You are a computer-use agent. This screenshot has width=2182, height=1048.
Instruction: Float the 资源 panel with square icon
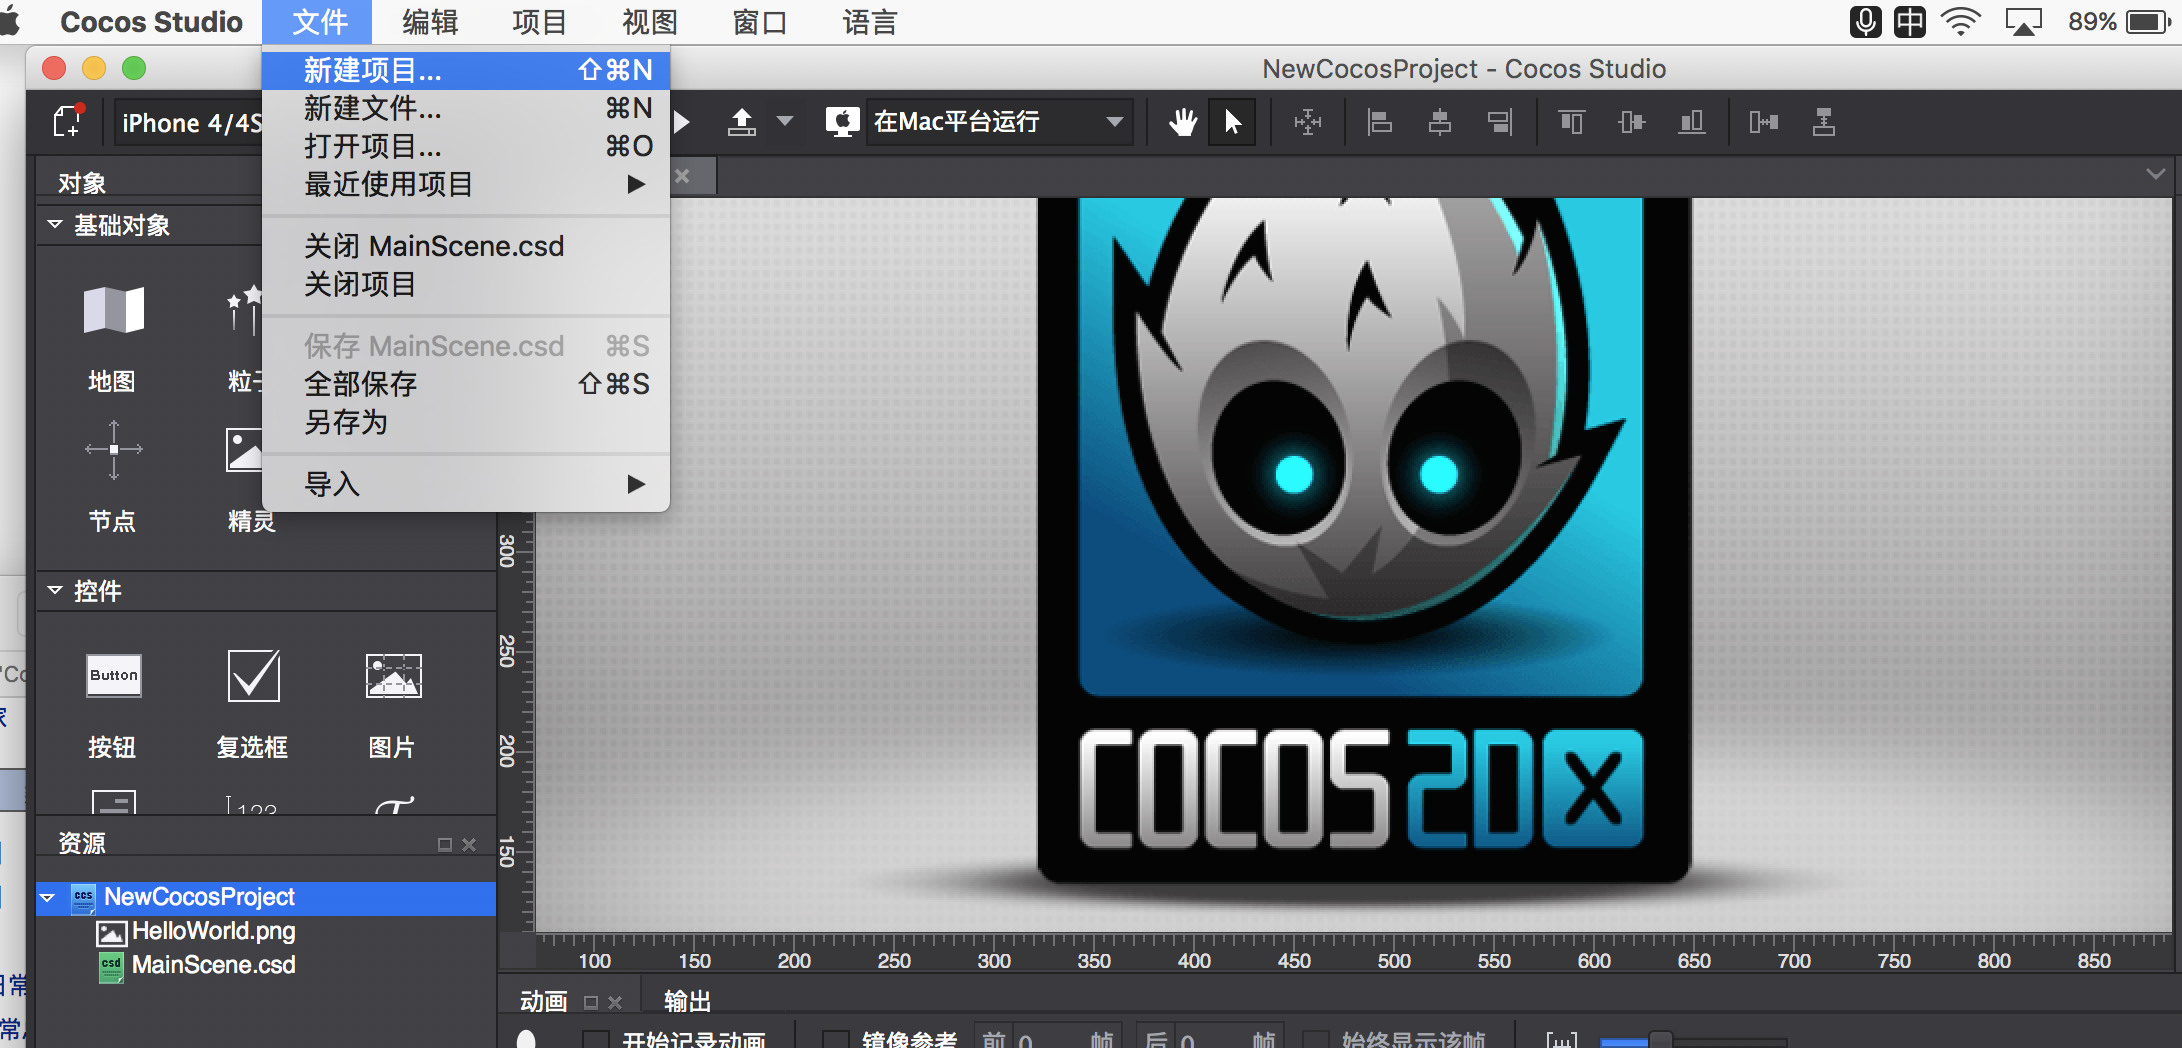[445, 845]
